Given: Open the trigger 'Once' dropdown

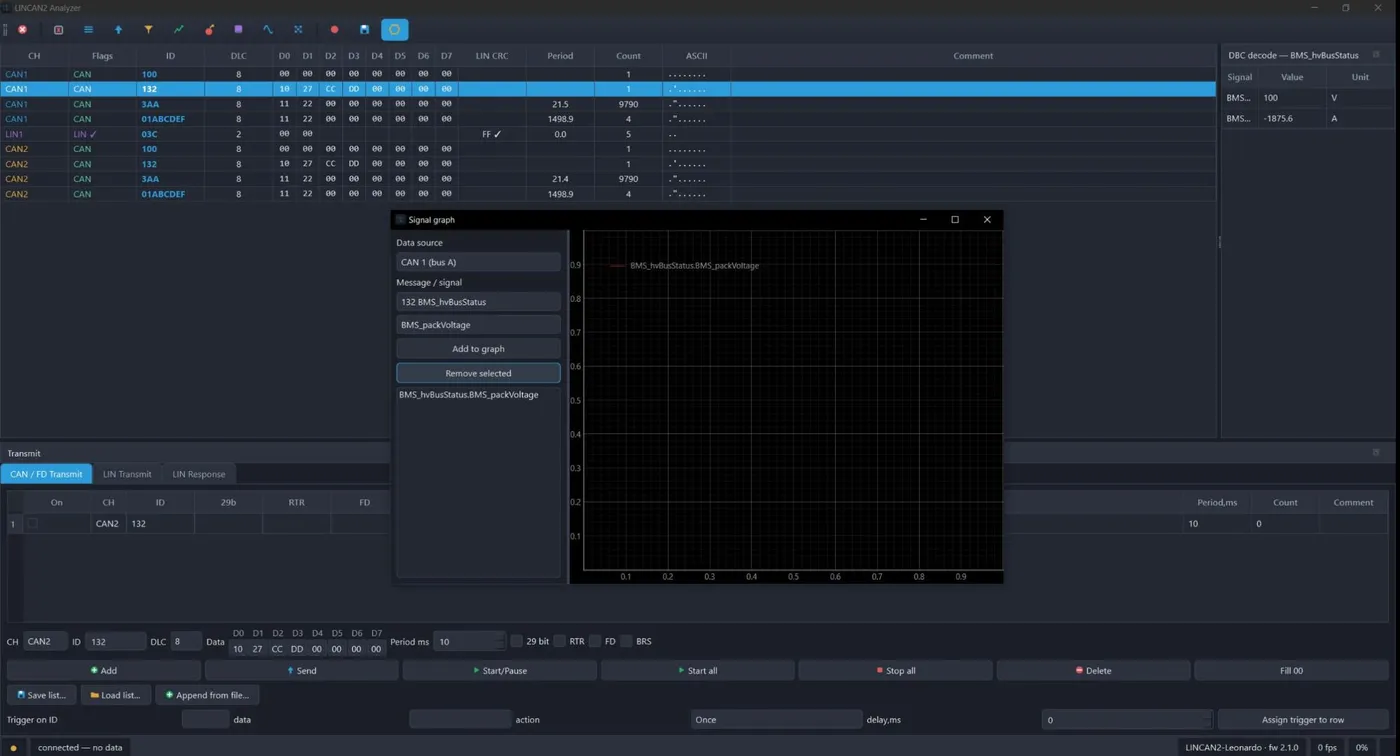Looking at the screenshot, I should [x=776, y=719].
